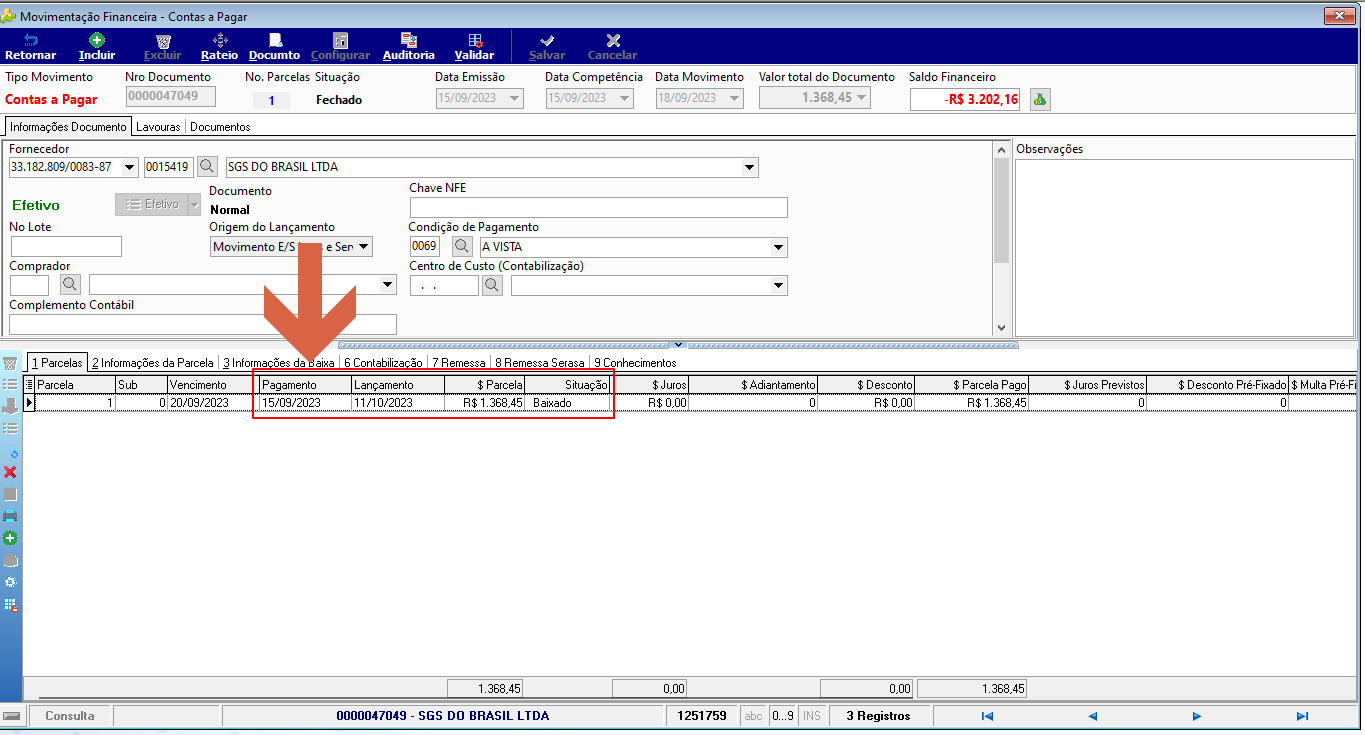Open Auditoria from the toolbar
This screenshot has width=1365, height=735.
pyautogui.click(x=409, y=47)
